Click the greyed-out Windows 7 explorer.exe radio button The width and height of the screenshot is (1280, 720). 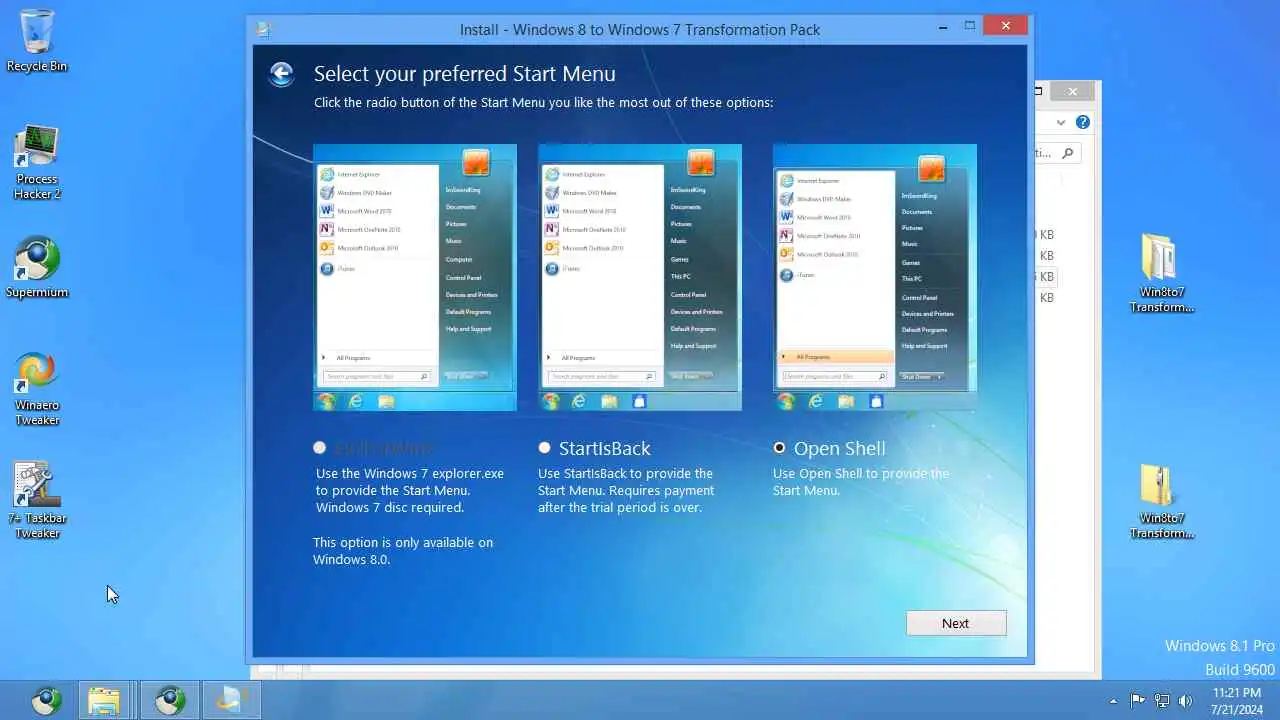click(x=319, y=448)
